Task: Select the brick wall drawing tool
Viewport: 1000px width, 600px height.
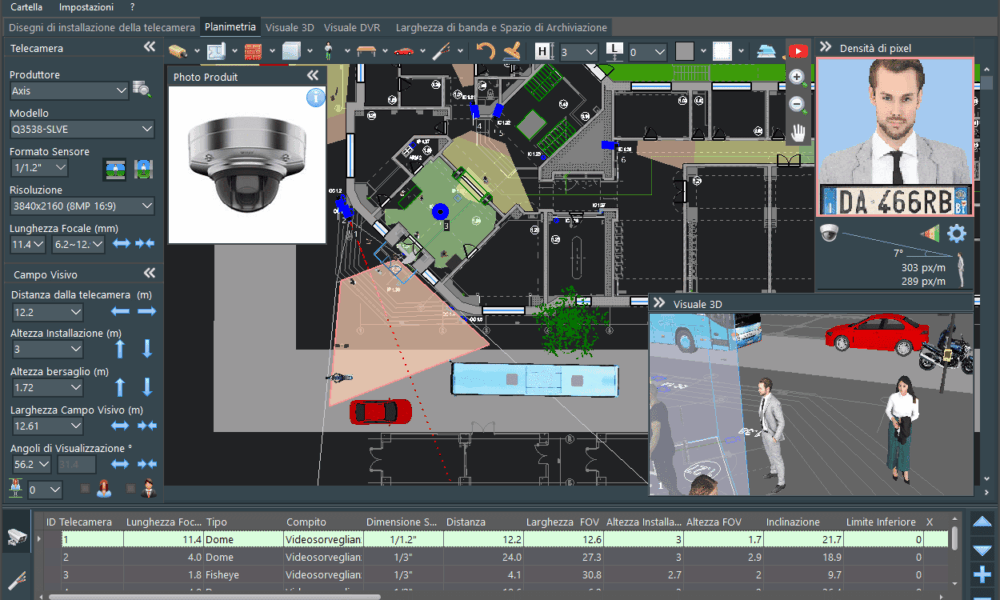Action: click(253, 51)
